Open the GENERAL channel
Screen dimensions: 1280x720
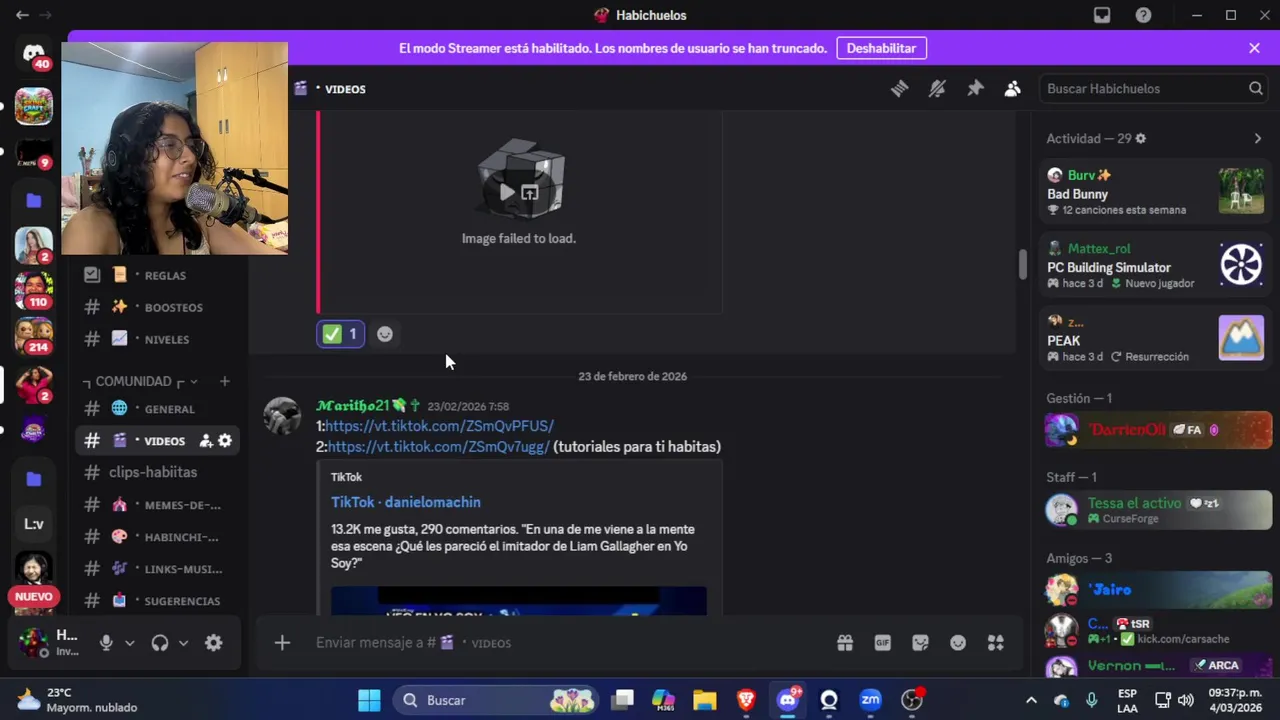[x=160, y=408]
